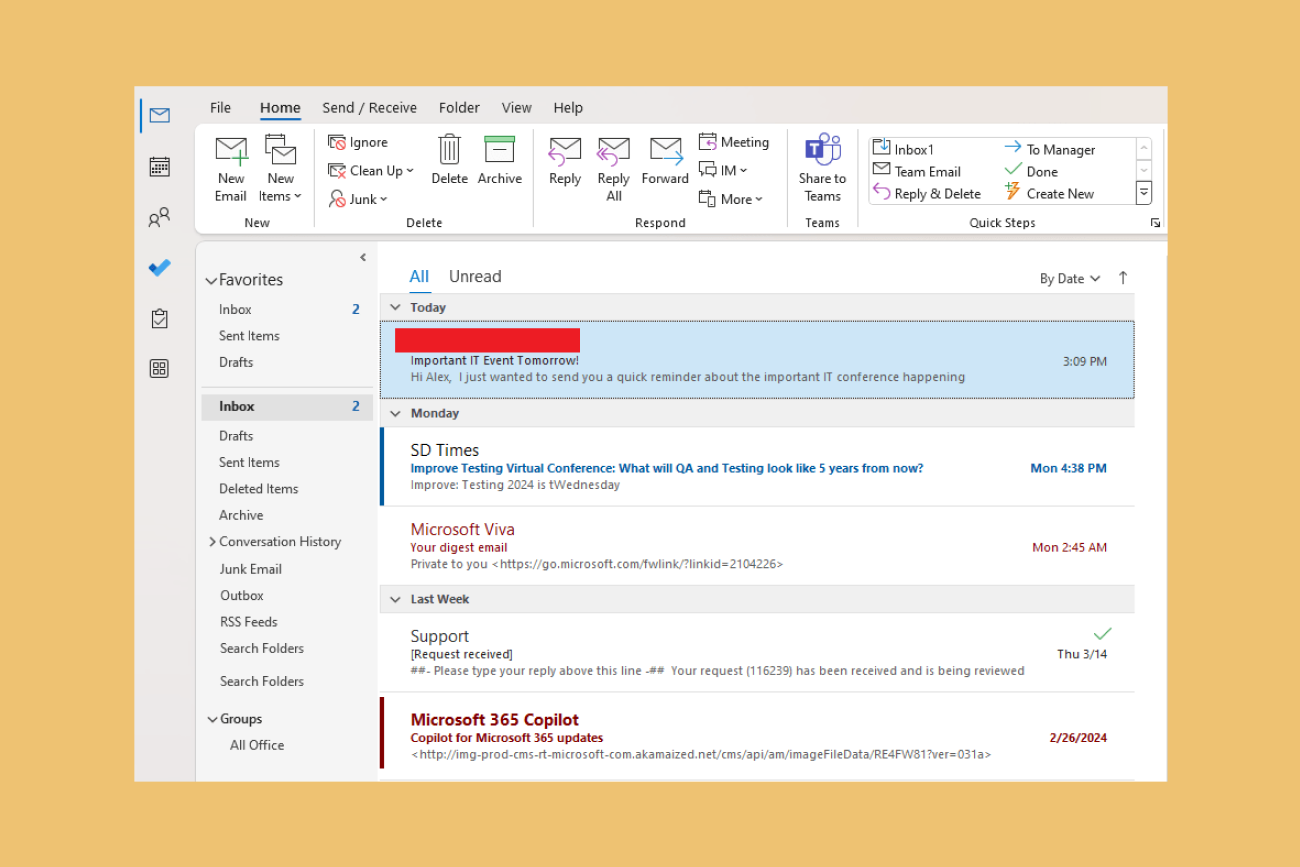Click Share to Teams
Image resolution: width=1300 pixels, height=867 pixels.
coord(822,168)
